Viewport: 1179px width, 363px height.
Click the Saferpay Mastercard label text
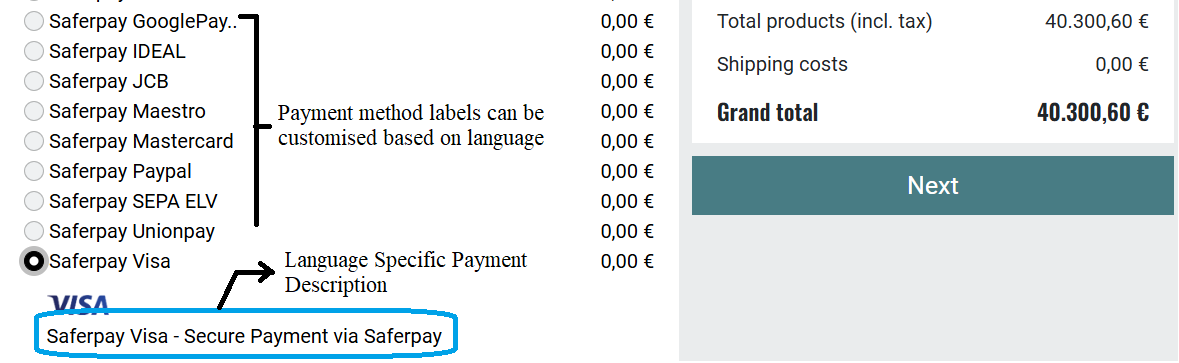[x=141, y=141]
